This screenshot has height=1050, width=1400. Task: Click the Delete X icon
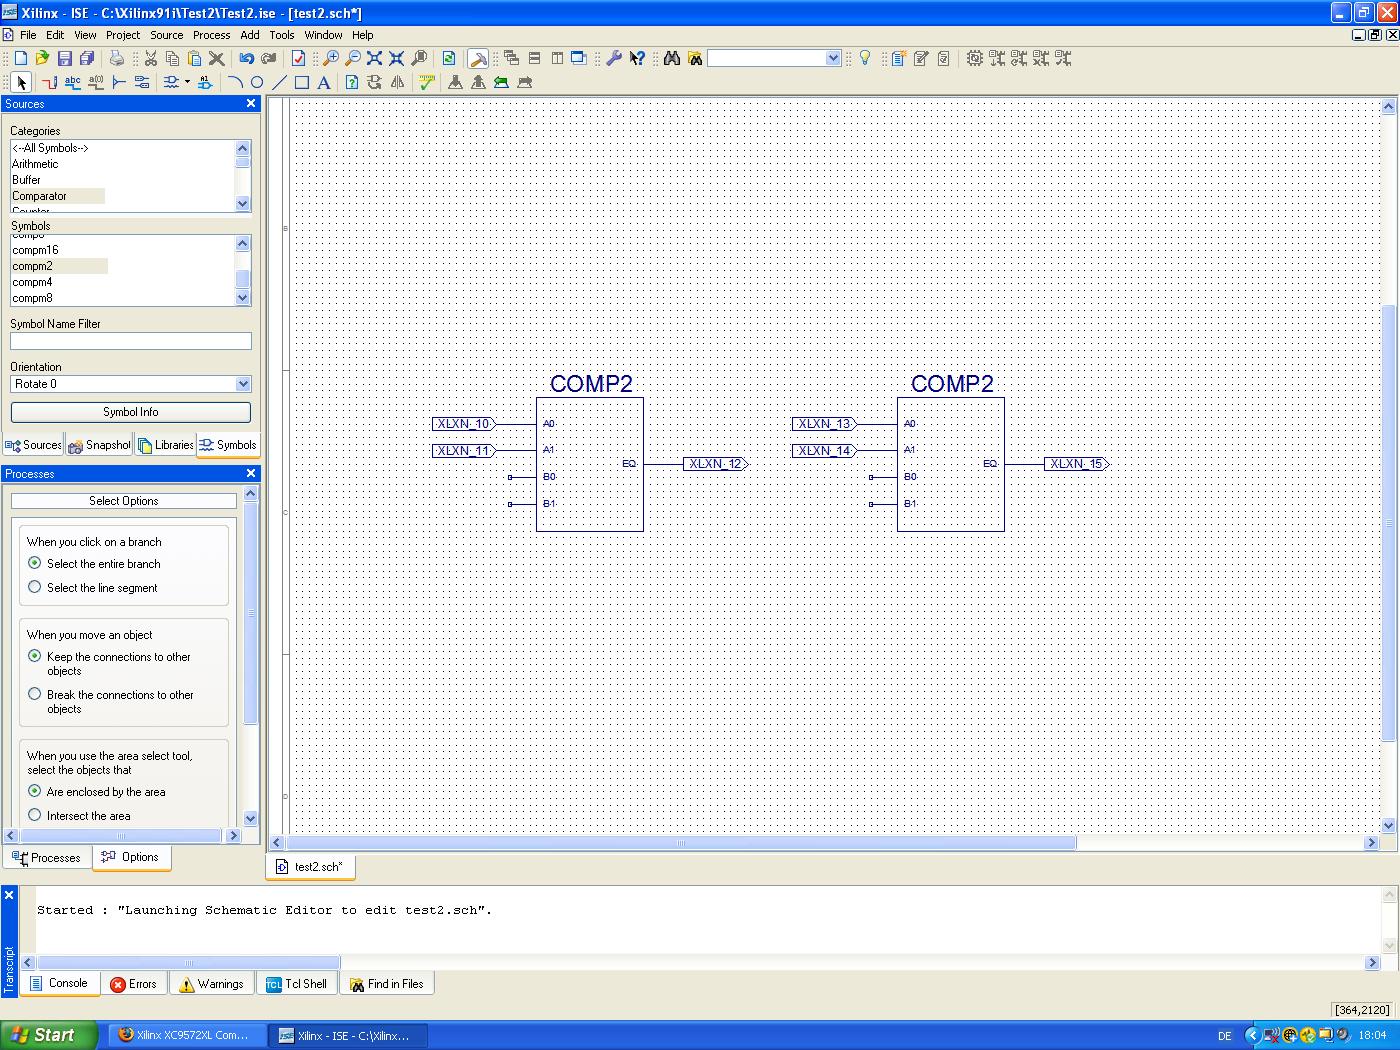click(x=216, y=59)
